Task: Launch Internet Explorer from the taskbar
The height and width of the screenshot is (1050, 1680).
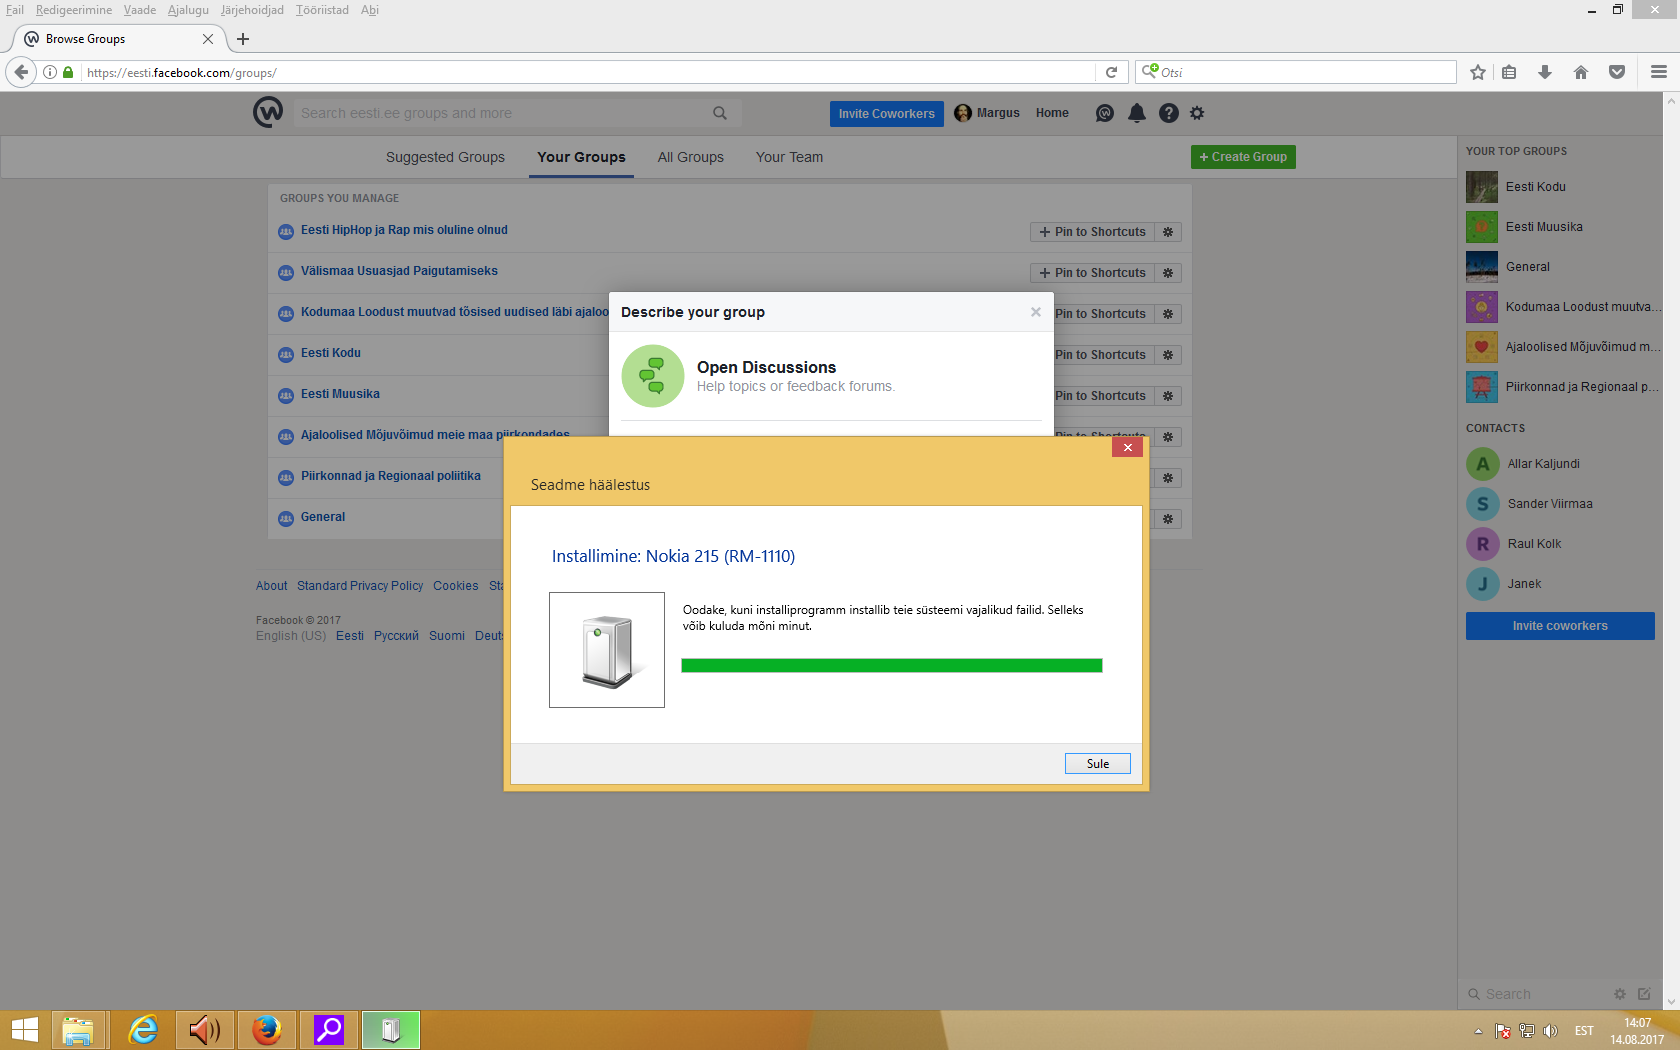Action: 143,1030
